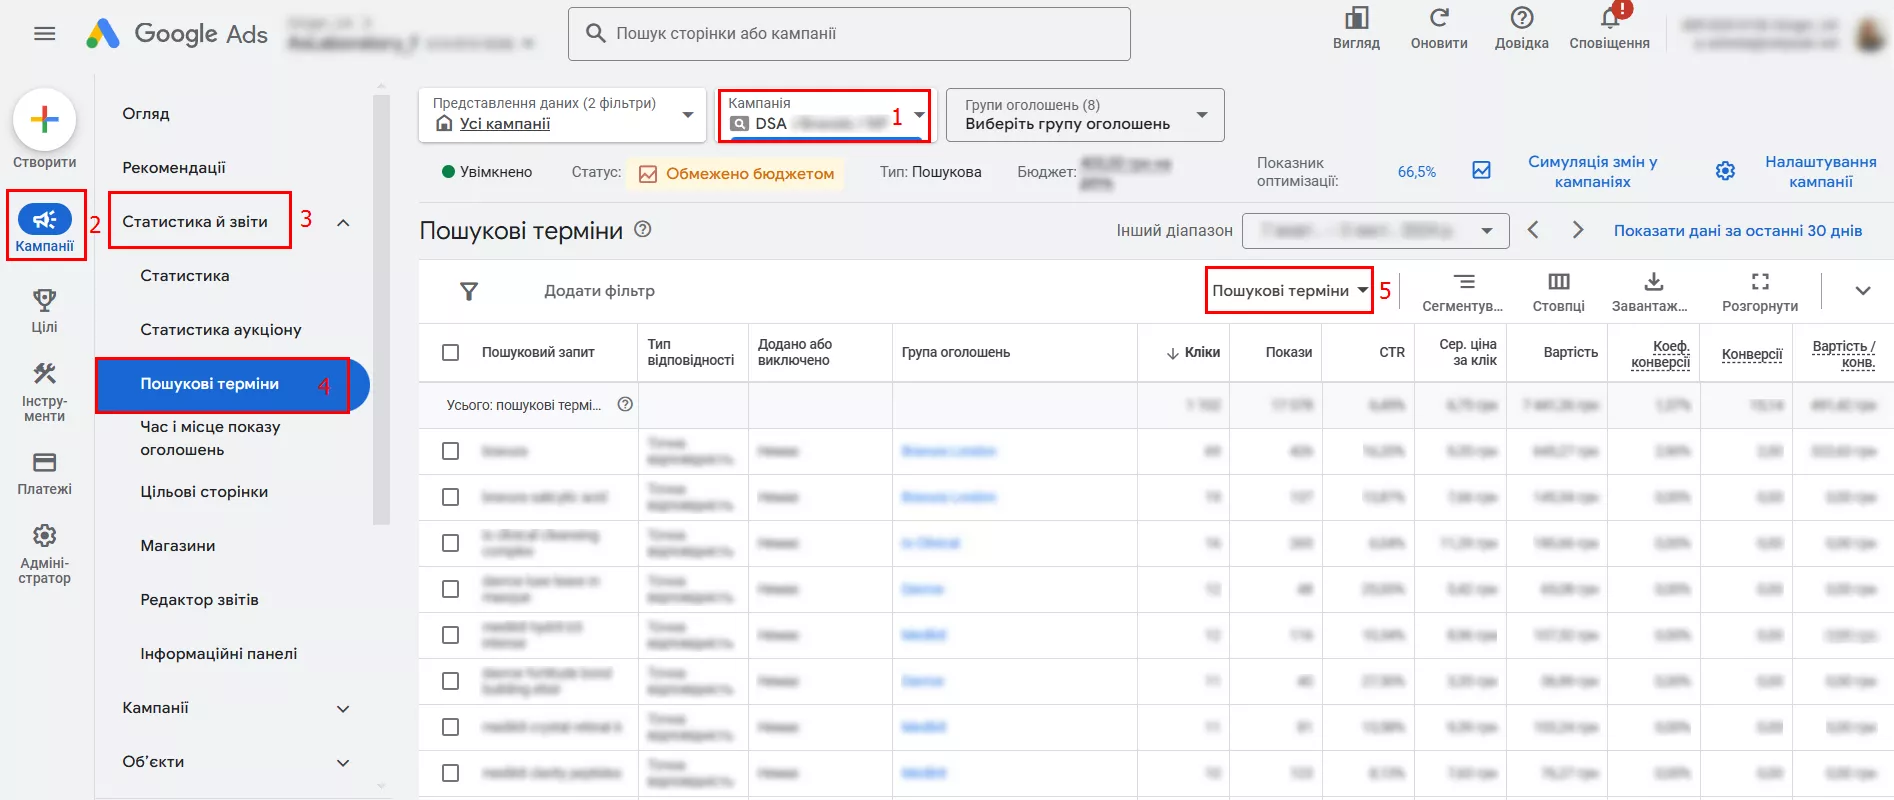Tick the first search term row checkbox
This screenshot has width=1894, height=800.
pos(451,451)
